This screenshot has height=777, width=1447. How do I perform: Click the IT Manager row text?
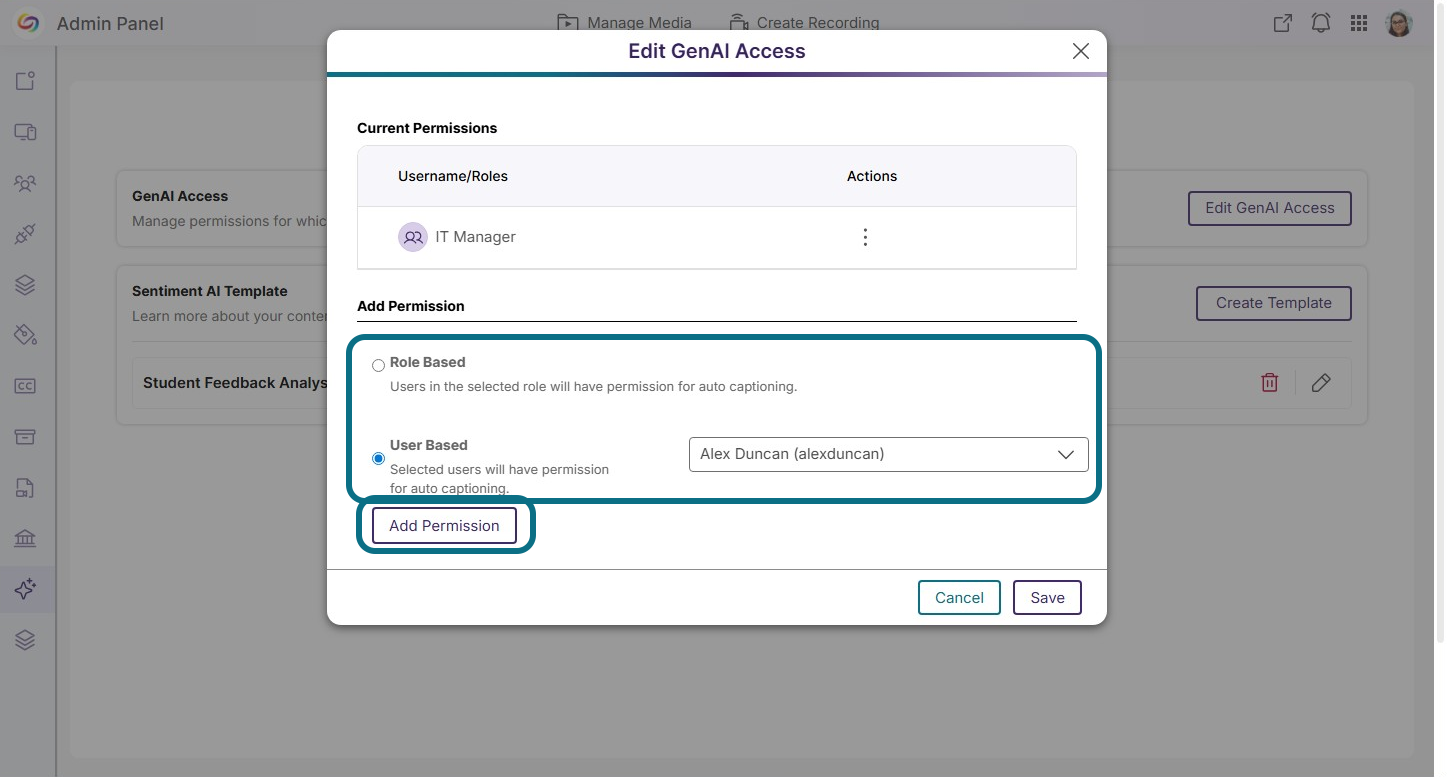(475, 237)
